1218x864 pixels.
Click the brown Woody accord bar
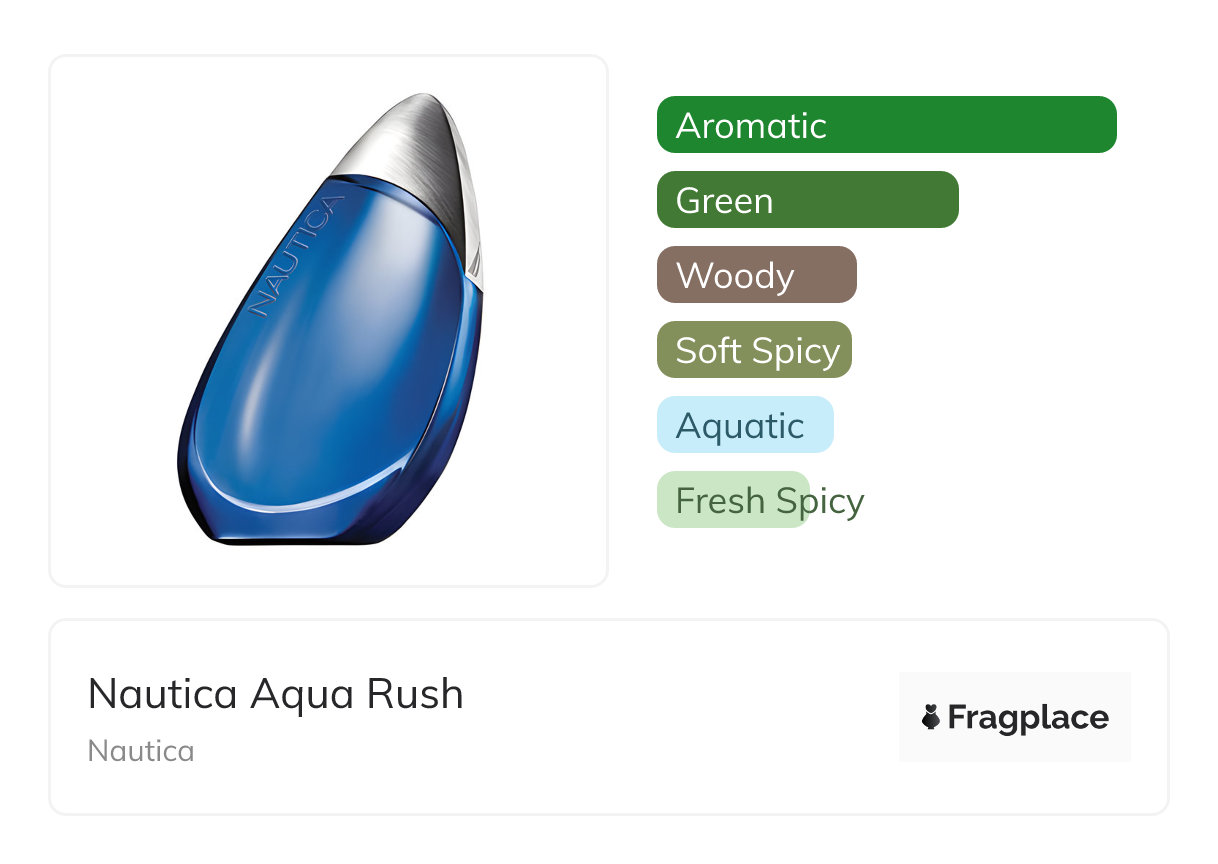click(756, 275)
